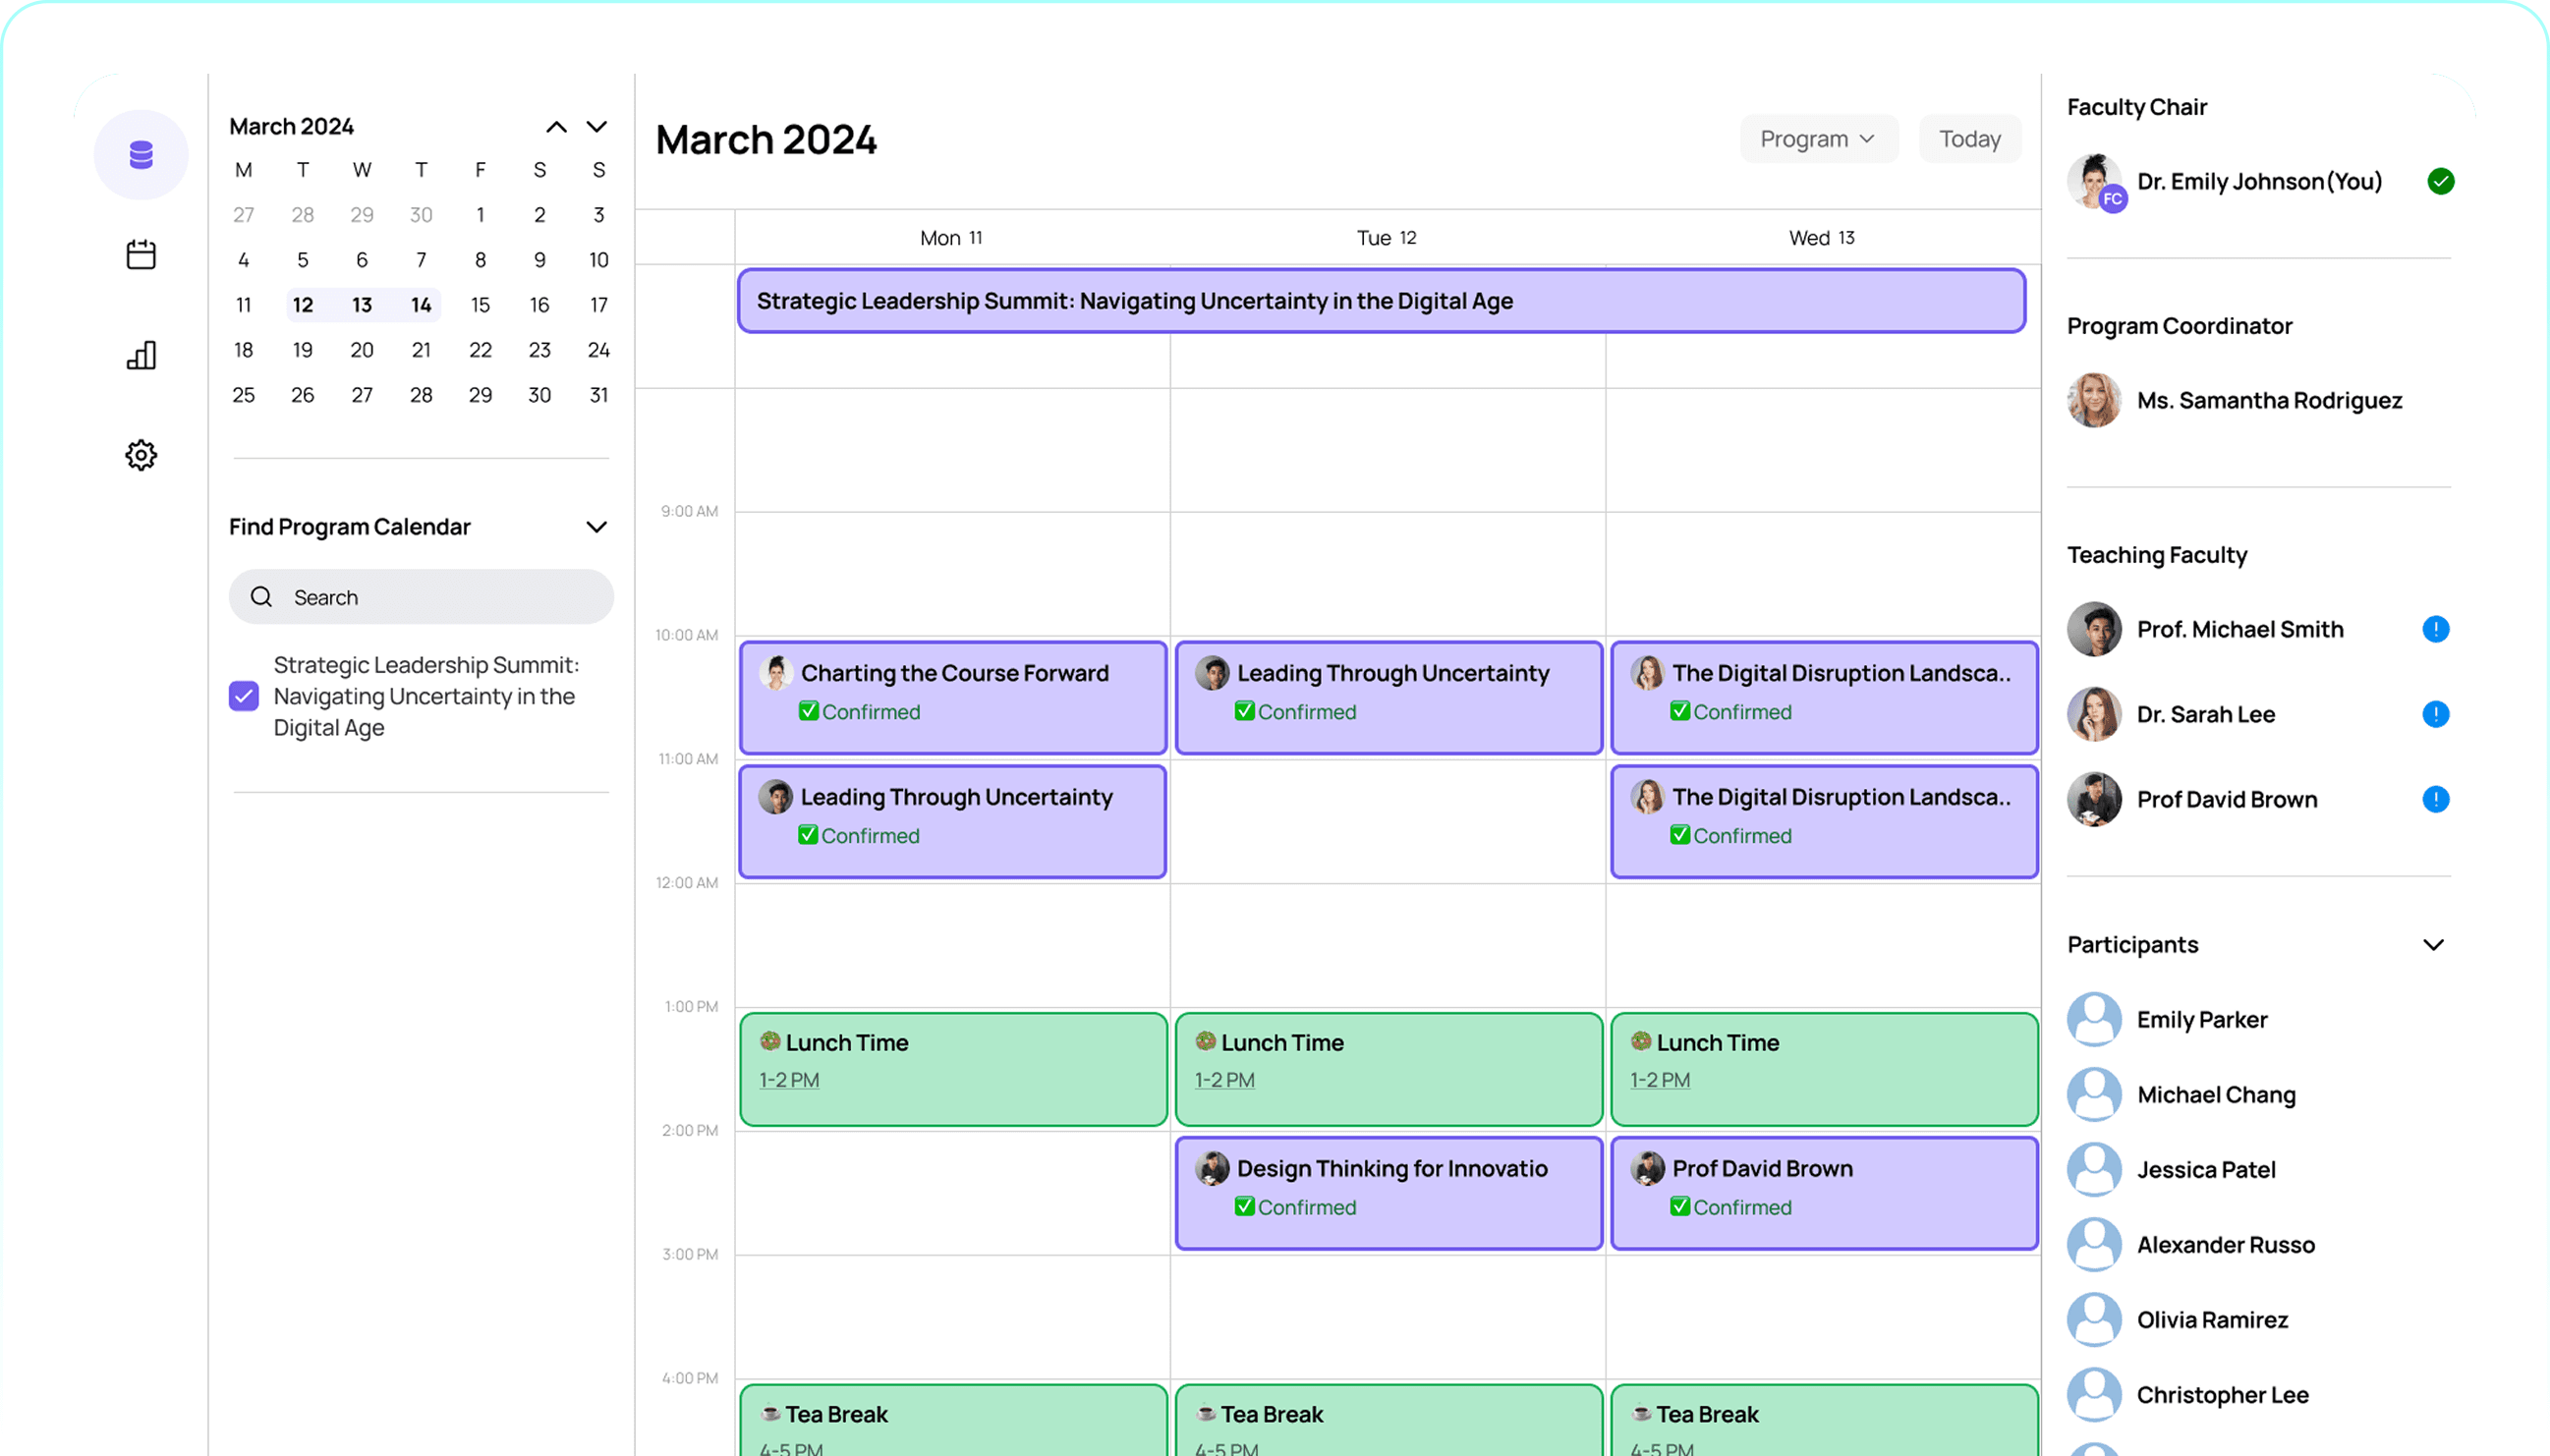Open Tuesday's Design Thinking for Innovation session
The height and width of the screenshot is (1456, 2550).
point(1389,1193)
